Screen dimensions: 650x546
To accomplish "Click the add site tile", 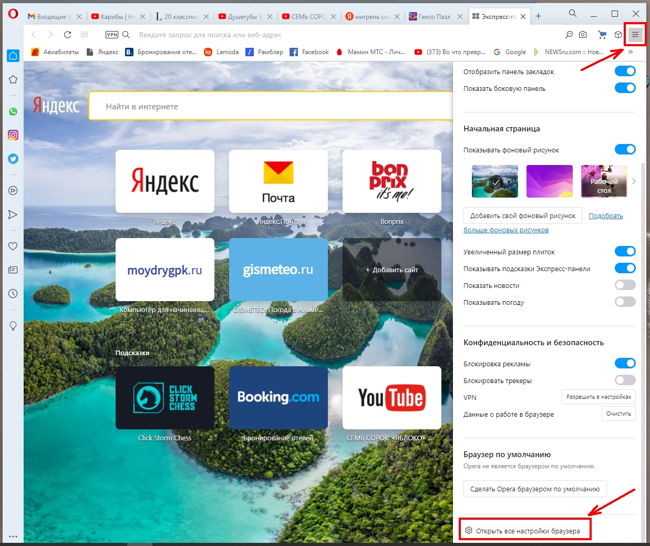I will pos(392,269).
